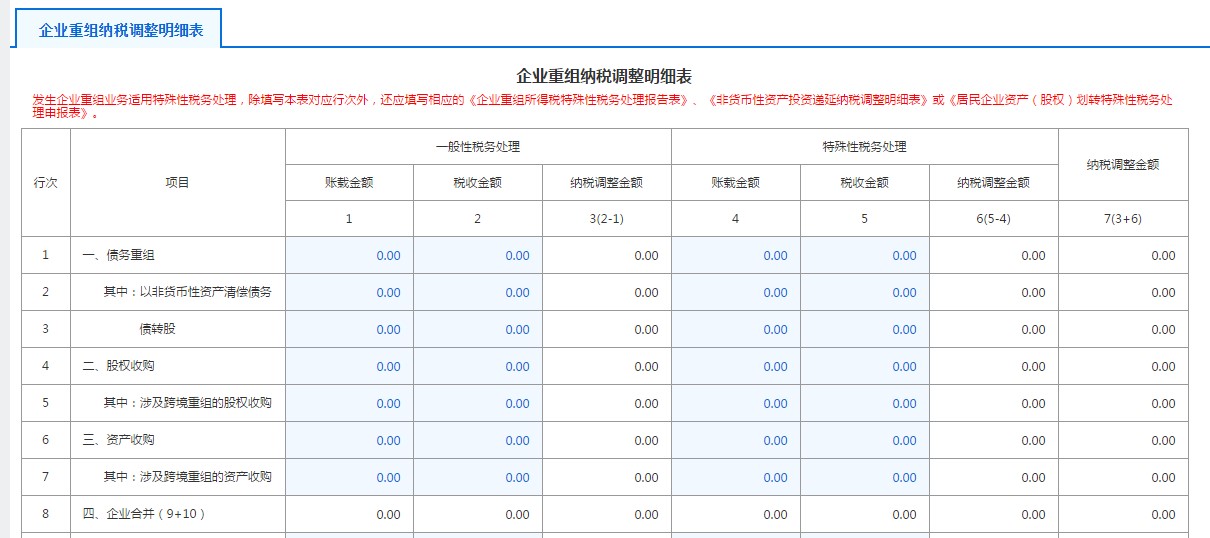Screen dimensions: 1210x538
Task: Click 特殊性税收金额 field for 股权收购 row
Action: pos(865,367)
